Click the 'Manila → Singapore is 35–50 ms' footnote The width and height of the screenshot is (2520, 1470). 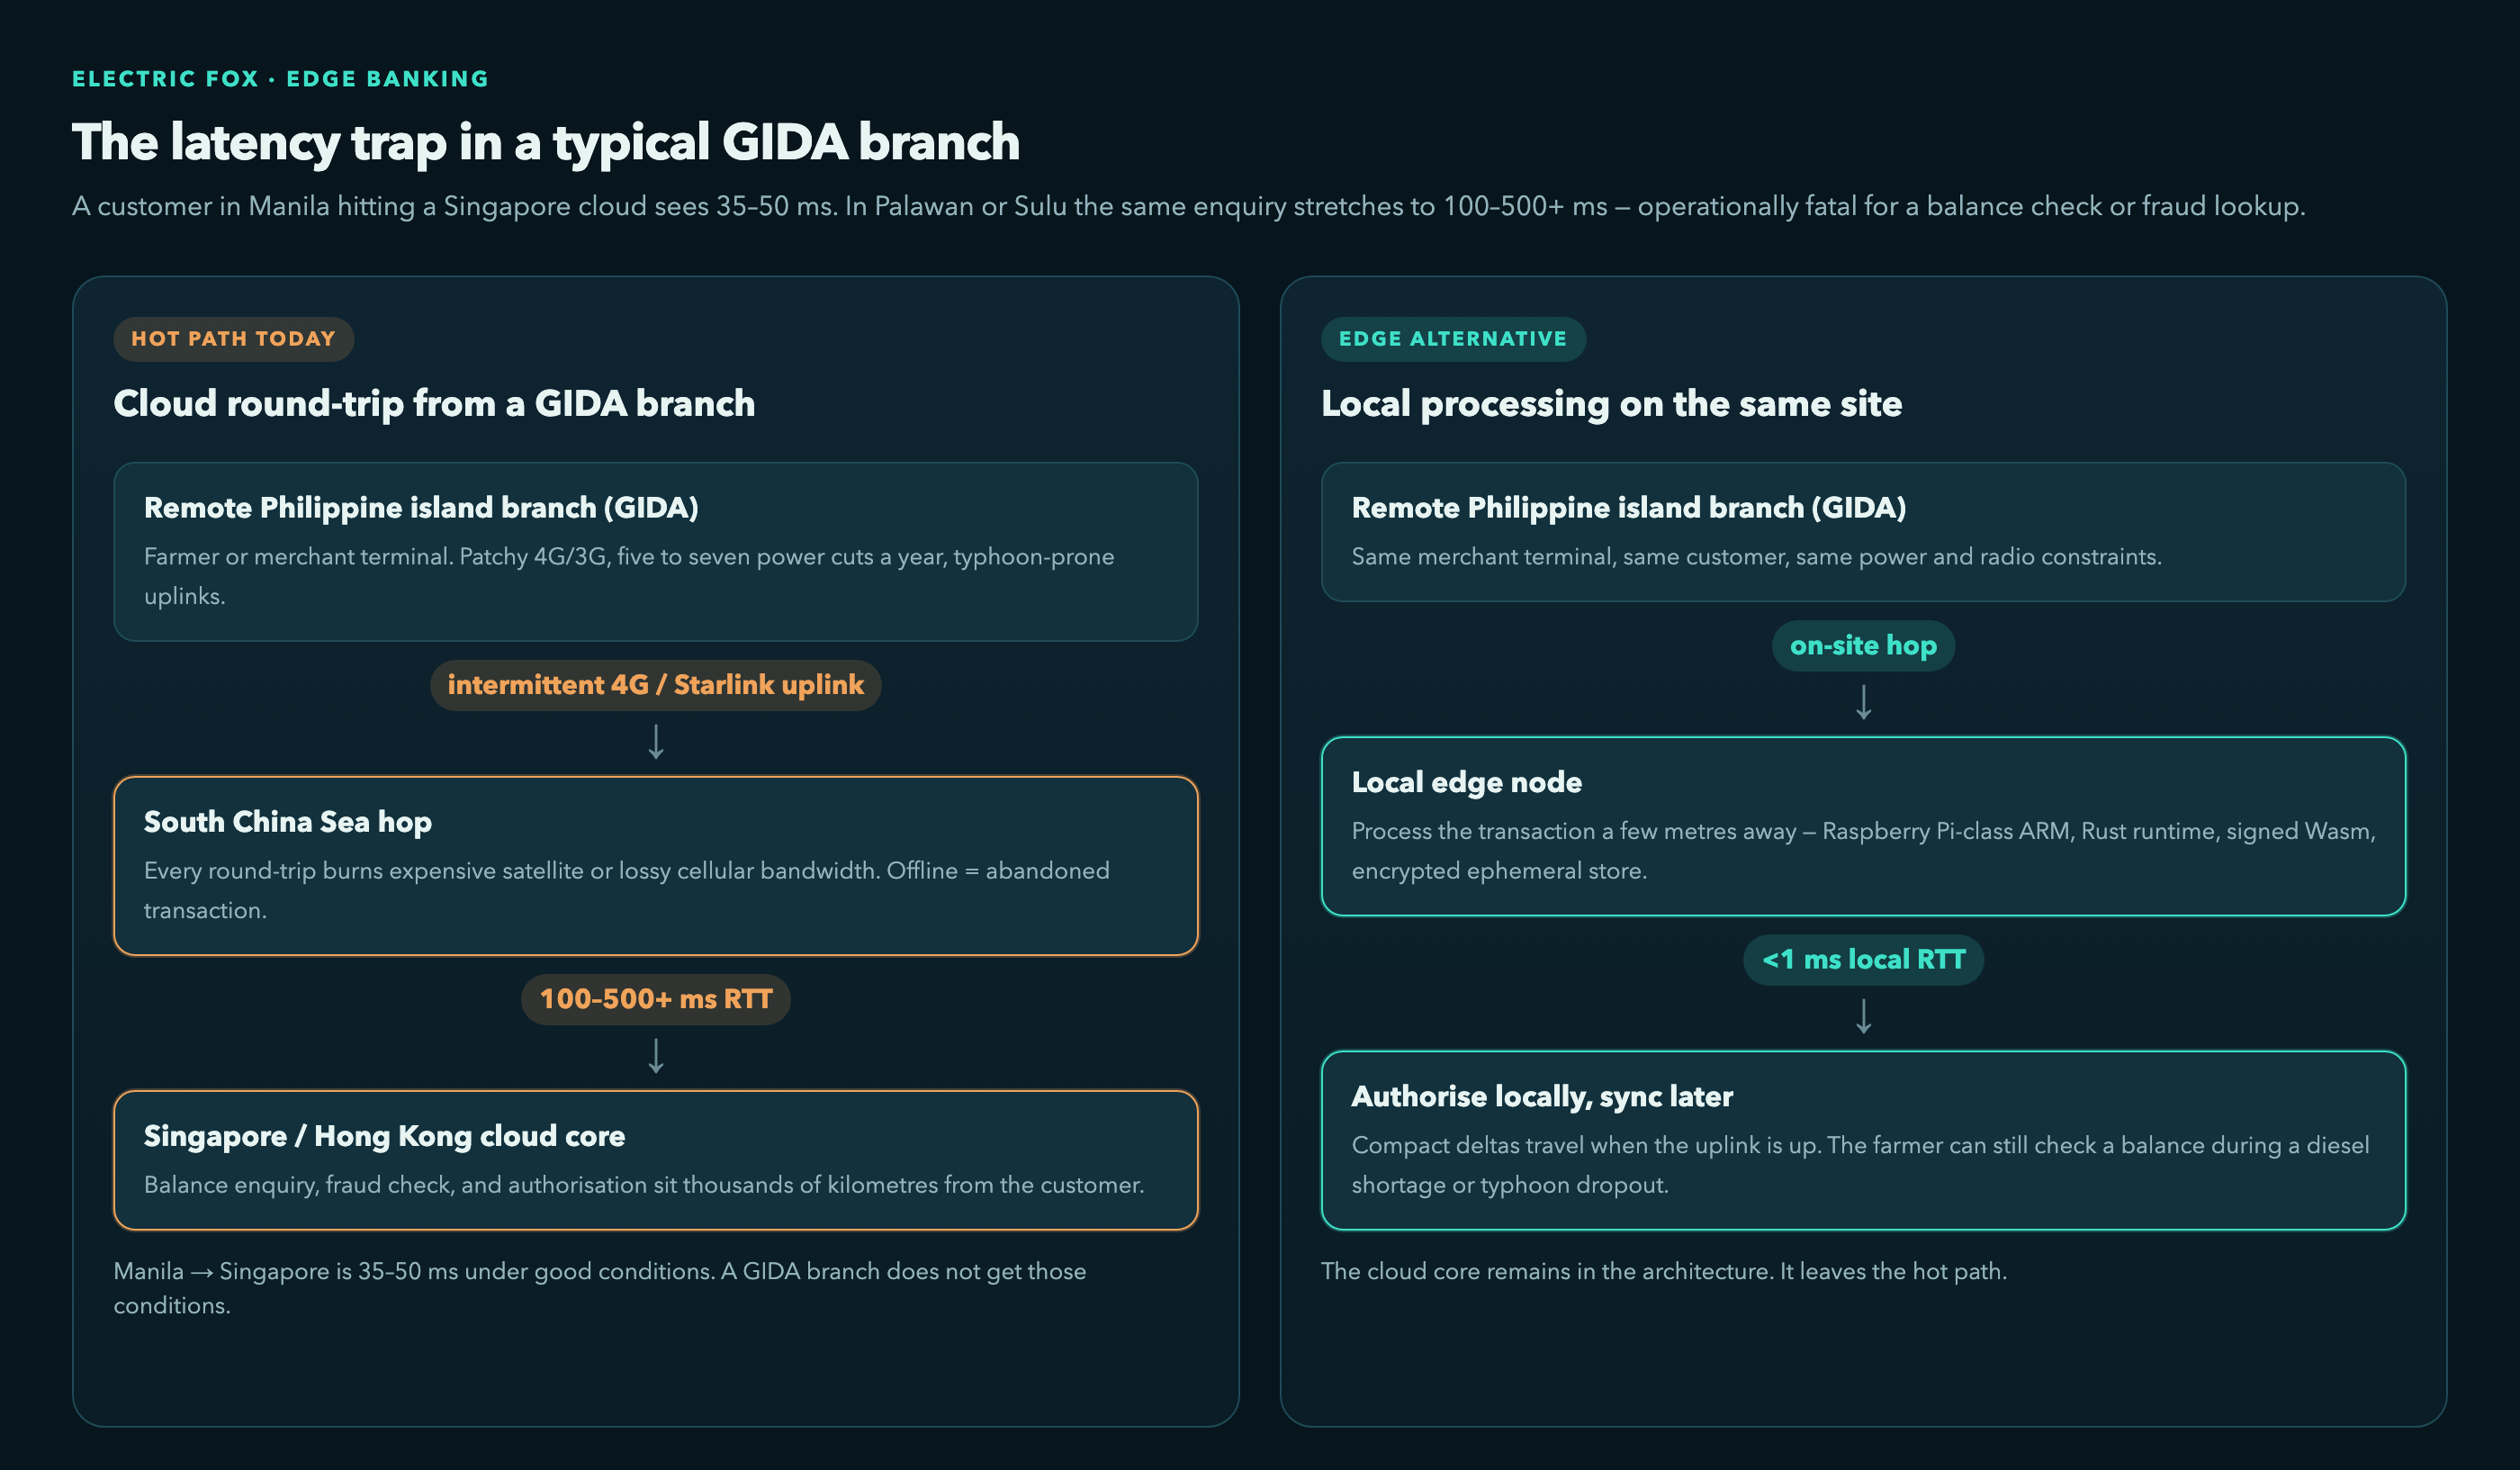click(600, 1288)
